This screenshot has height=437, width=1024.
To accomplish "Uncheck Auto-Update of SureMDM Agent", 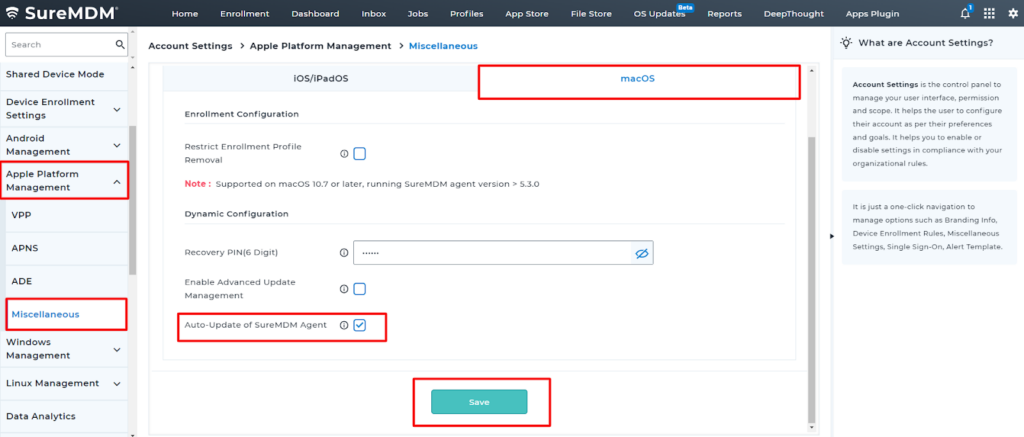I will click(x=360, y=325).
